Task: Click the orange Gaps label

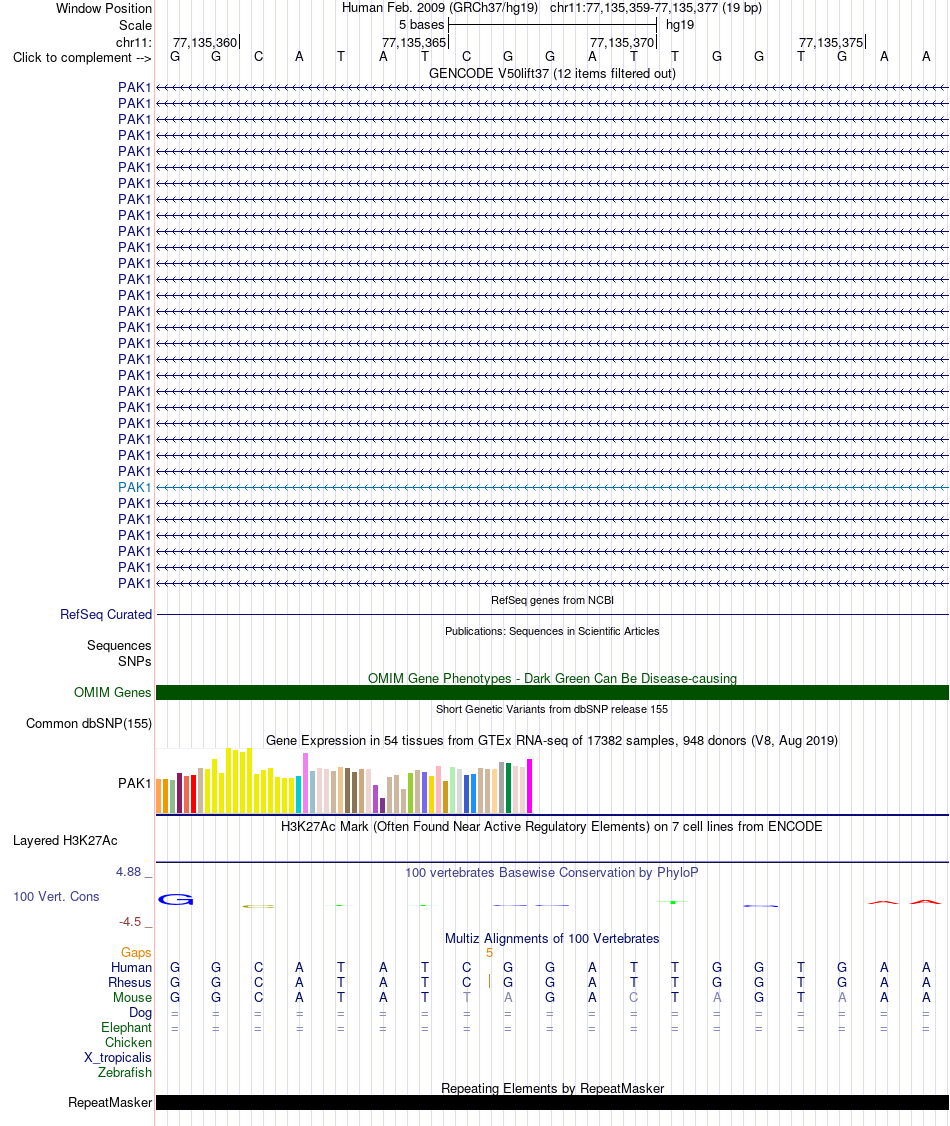Action: click(136, 952)
